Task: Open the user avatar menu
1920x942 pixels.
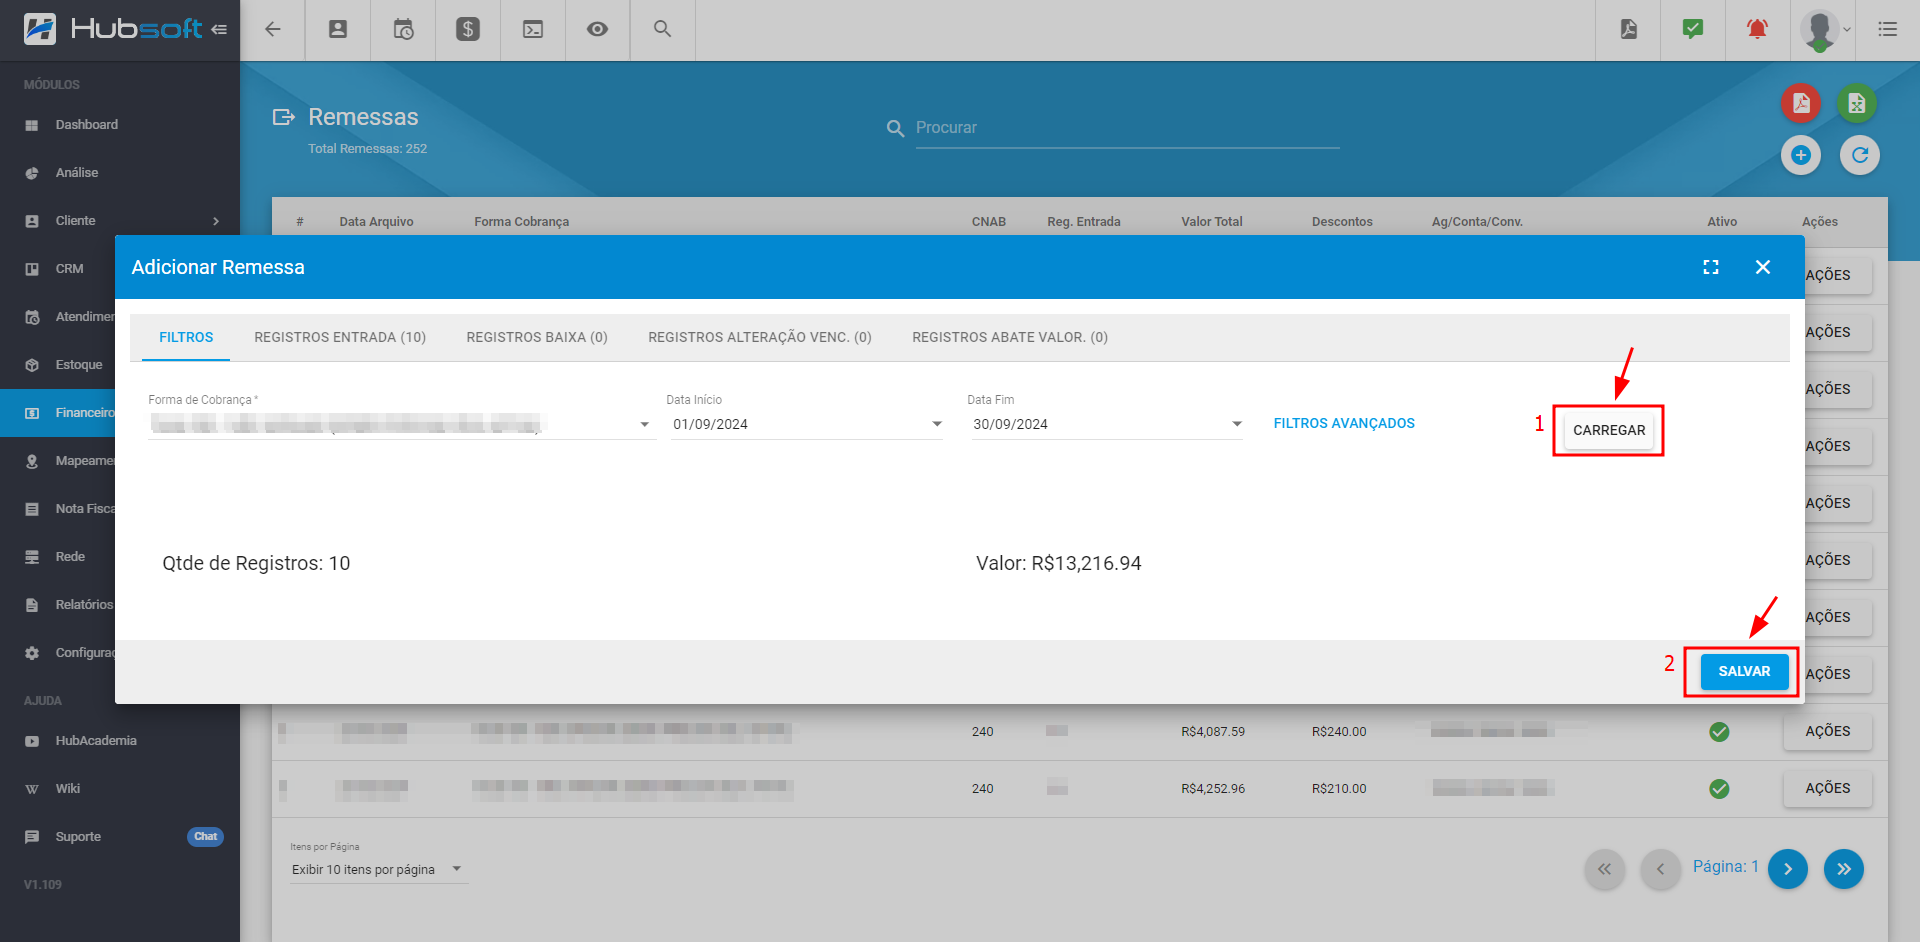Action: 1825,30
